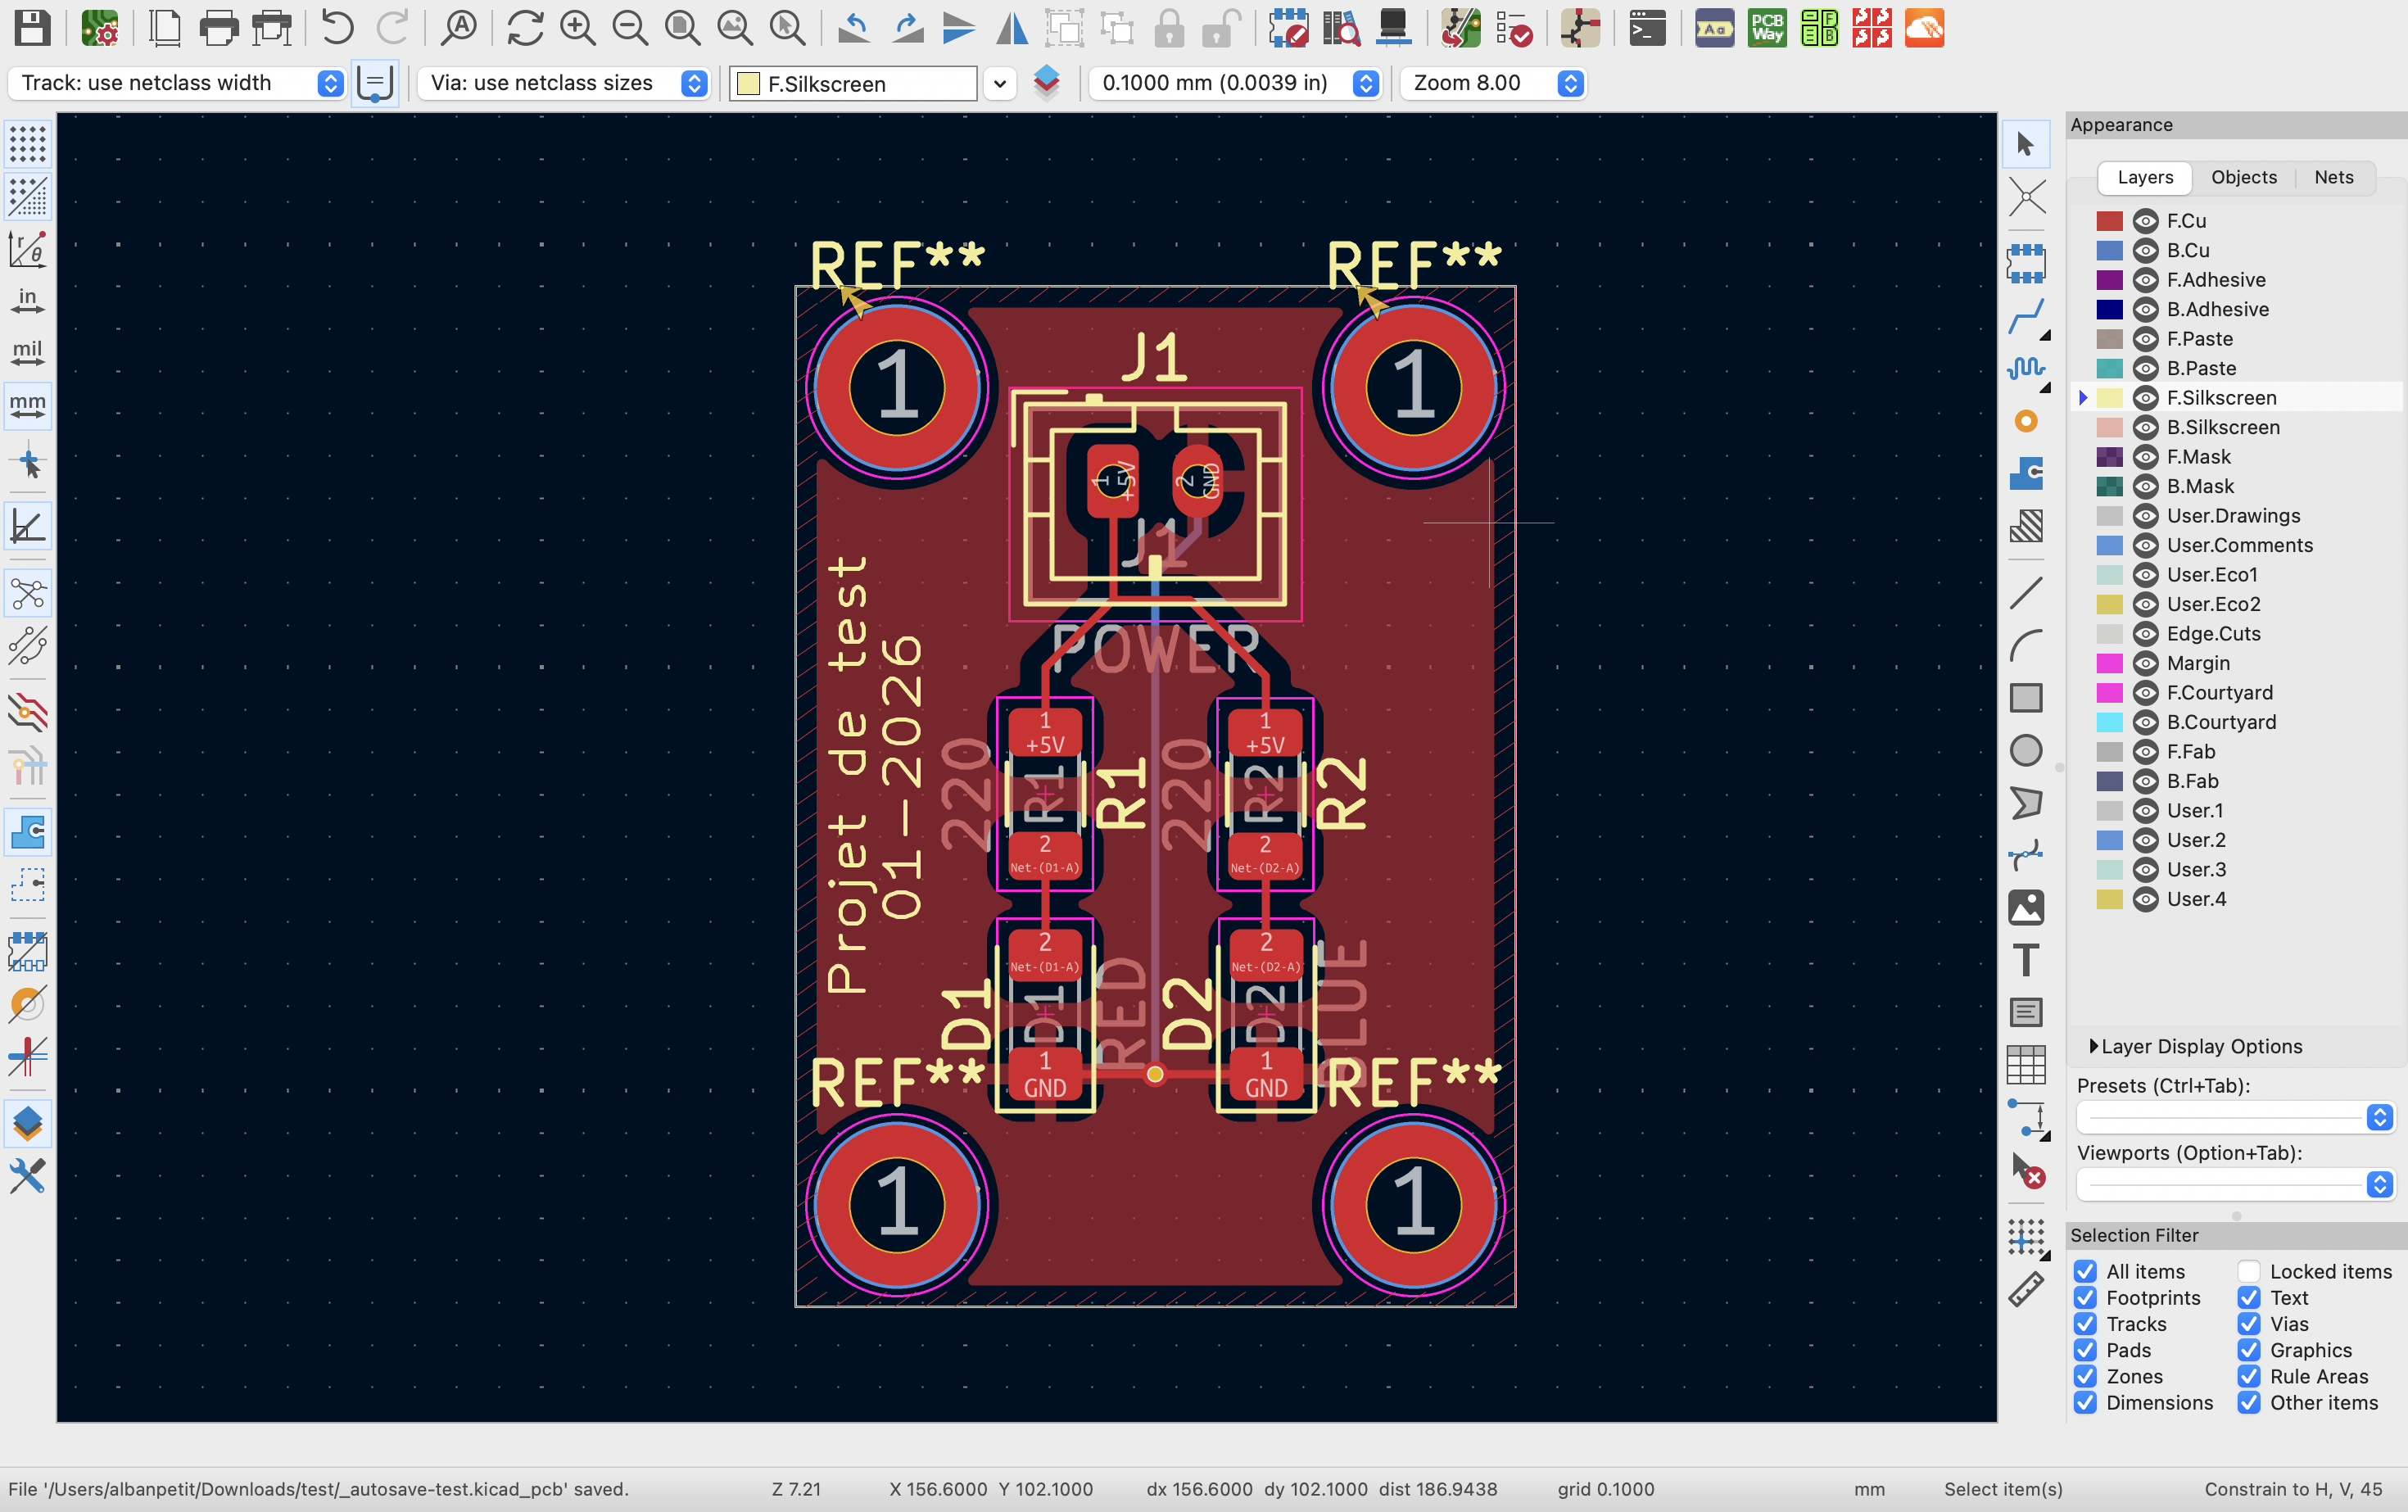2408x1512 pixels.
Task: Select the Add Text tool
Action: tap(2026, 960)
